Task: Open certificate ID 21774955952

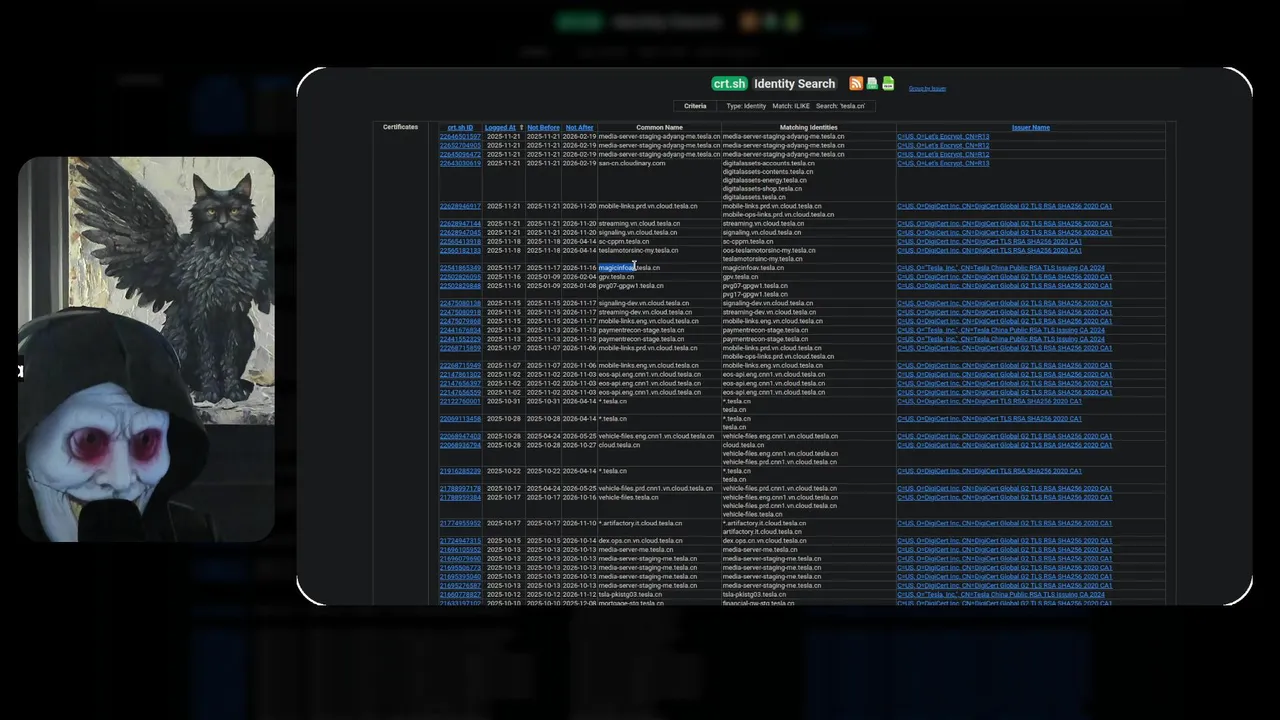Action: tap(460, 523)
